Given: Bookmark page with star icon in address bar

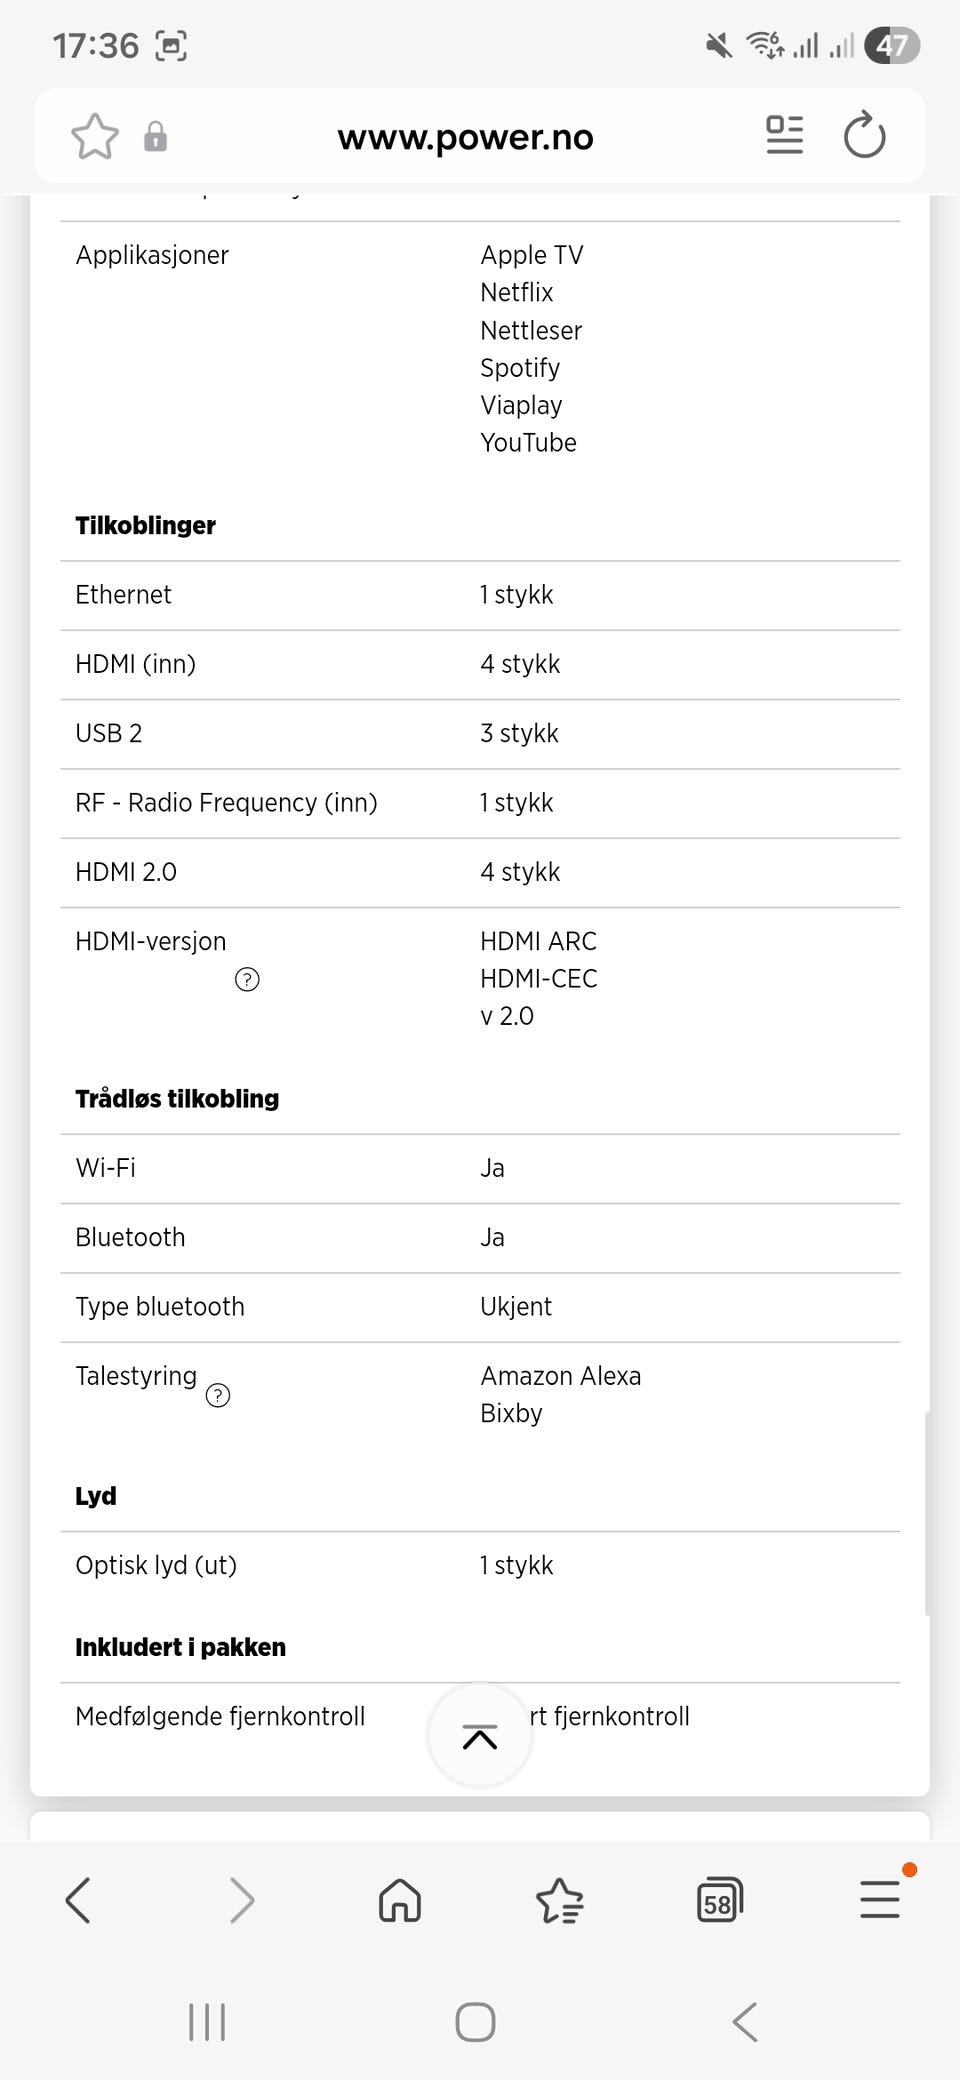Looking at the screenshot, I should 95,136.
